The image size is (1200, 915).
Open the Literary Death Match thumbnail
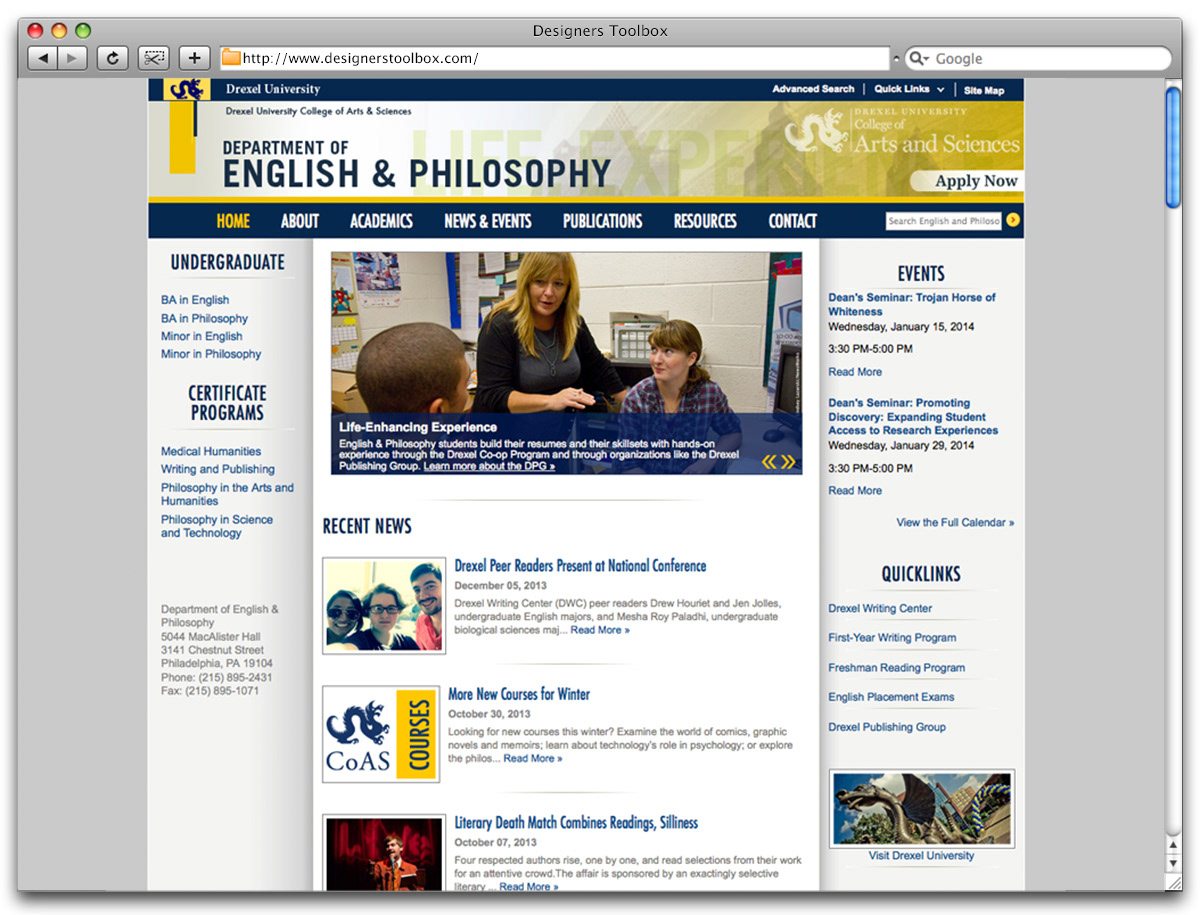384,852
